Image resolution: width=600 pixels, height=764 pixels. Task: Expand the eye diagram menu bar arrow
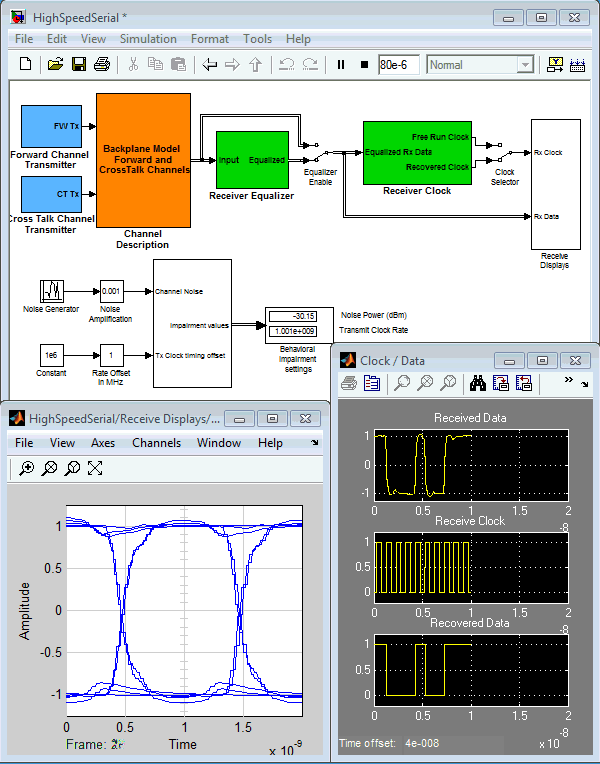click(315, 442)
